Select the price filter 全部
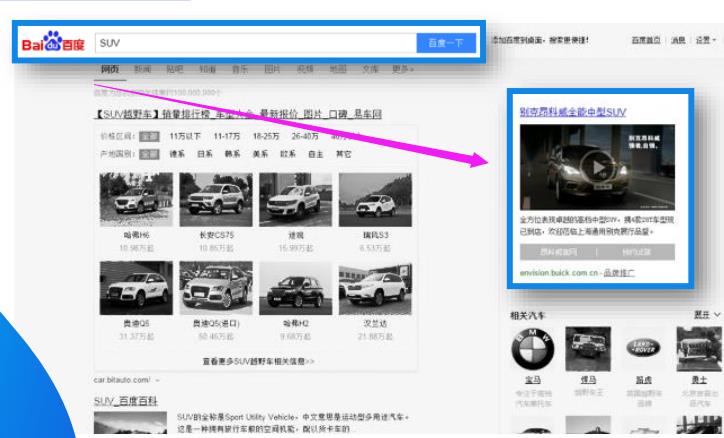This screenshot has width=724, height=438. [149, 137]
